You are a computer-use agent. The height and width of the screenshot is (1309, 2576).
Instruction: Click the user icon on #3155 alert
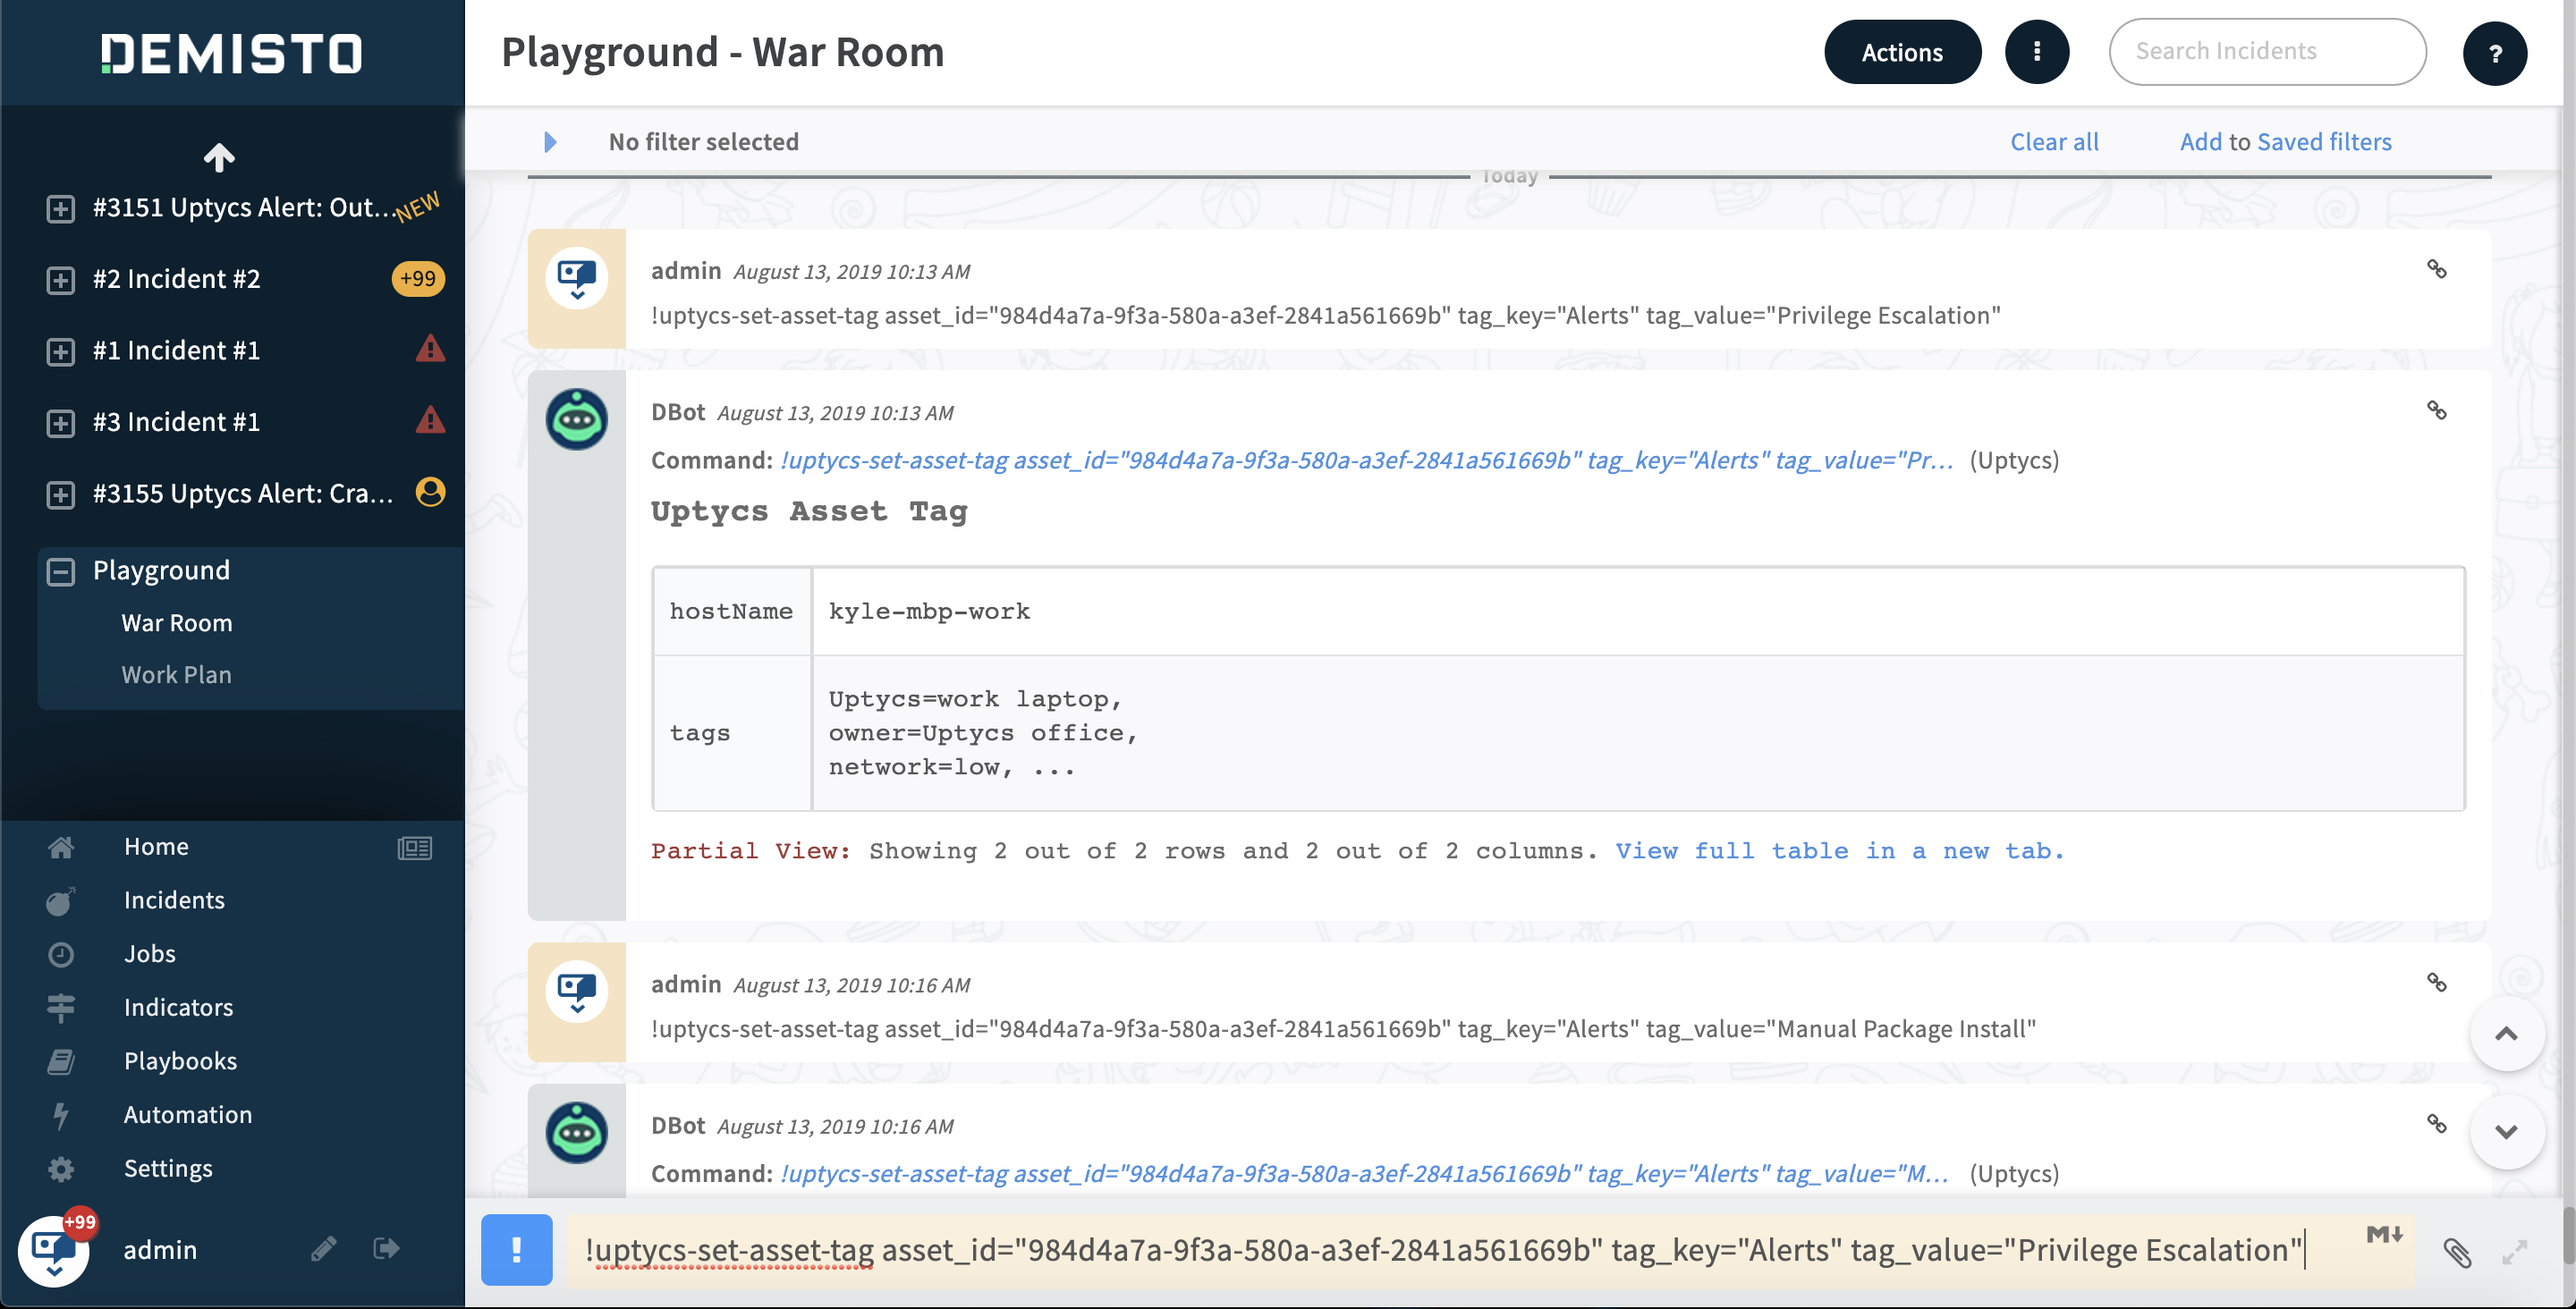[431, 492]
